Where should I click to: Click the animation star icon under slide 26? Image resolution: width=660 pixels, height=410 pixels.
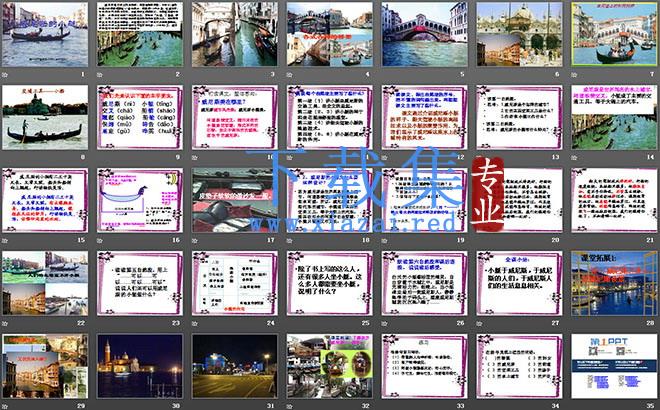(x=384, y=323)
